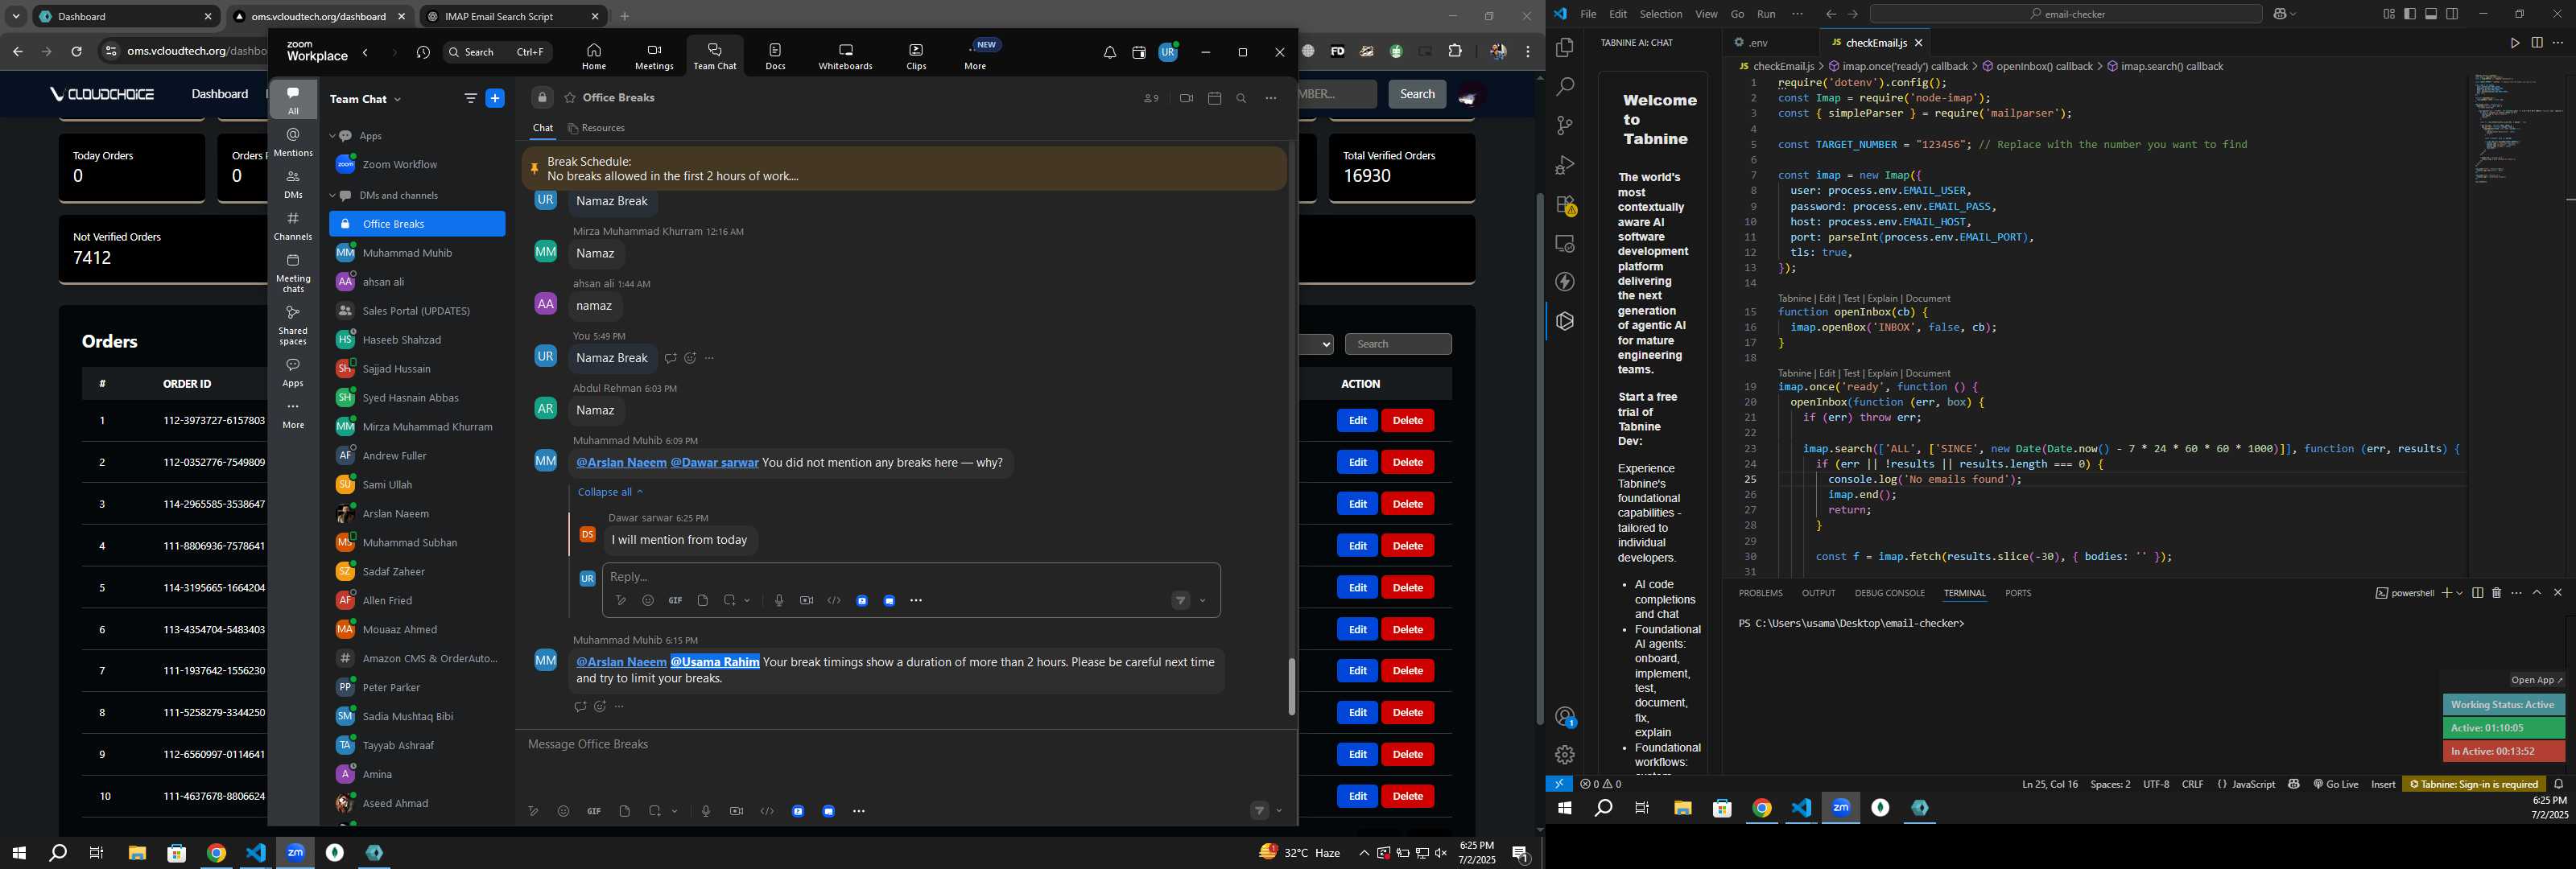Run code with VS Code play icon
The height and width of the screenshot is (869, 2576).
tap(2514, 43)
